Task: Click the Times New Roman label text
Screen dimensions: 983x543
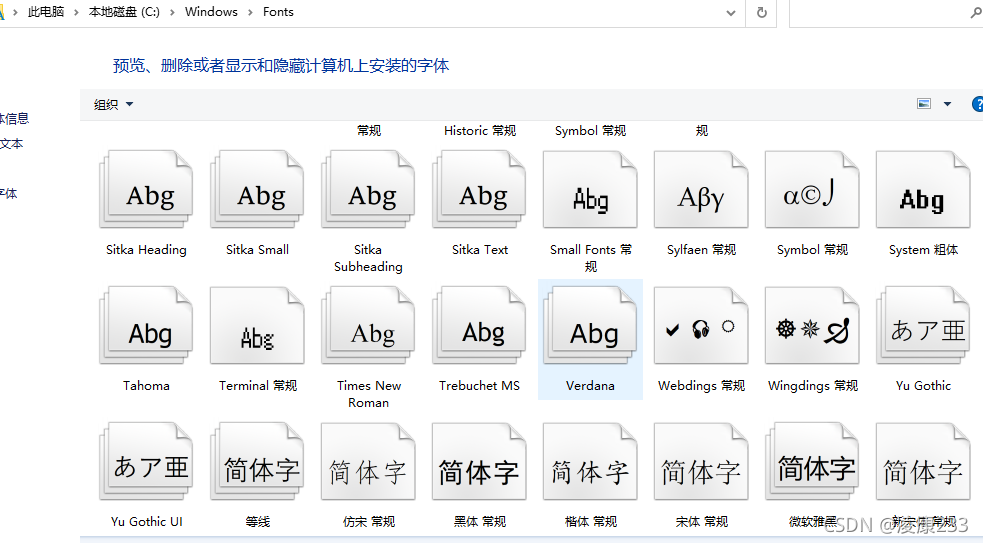Action: [x=369, y=394]
